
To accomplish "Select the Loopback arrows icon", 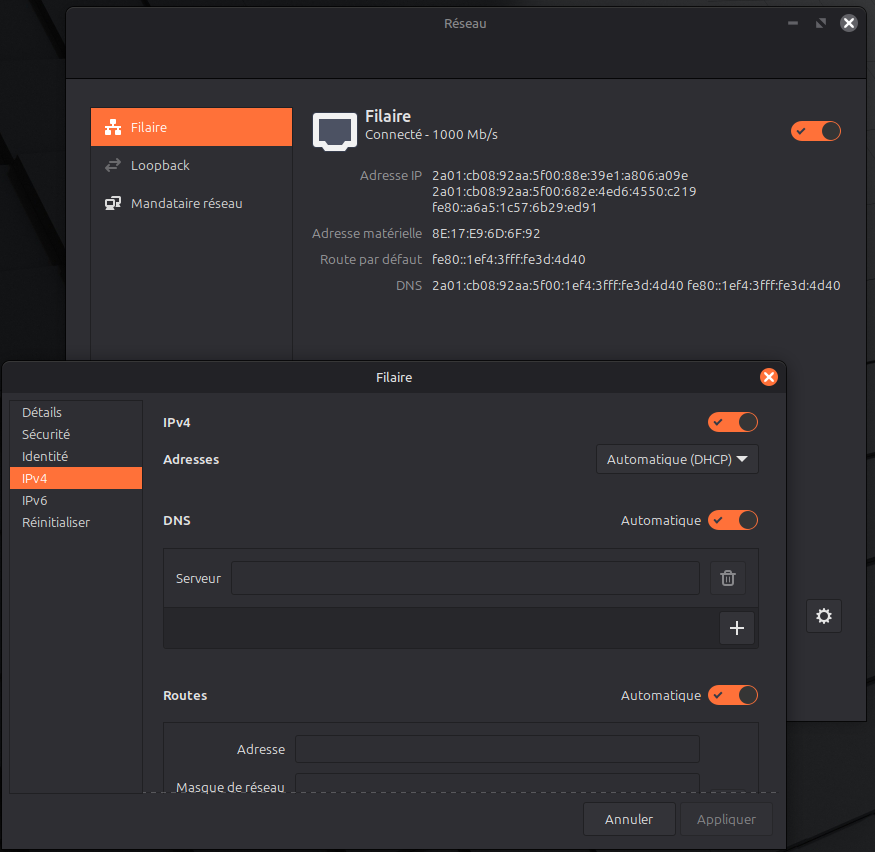I will 113,166.
